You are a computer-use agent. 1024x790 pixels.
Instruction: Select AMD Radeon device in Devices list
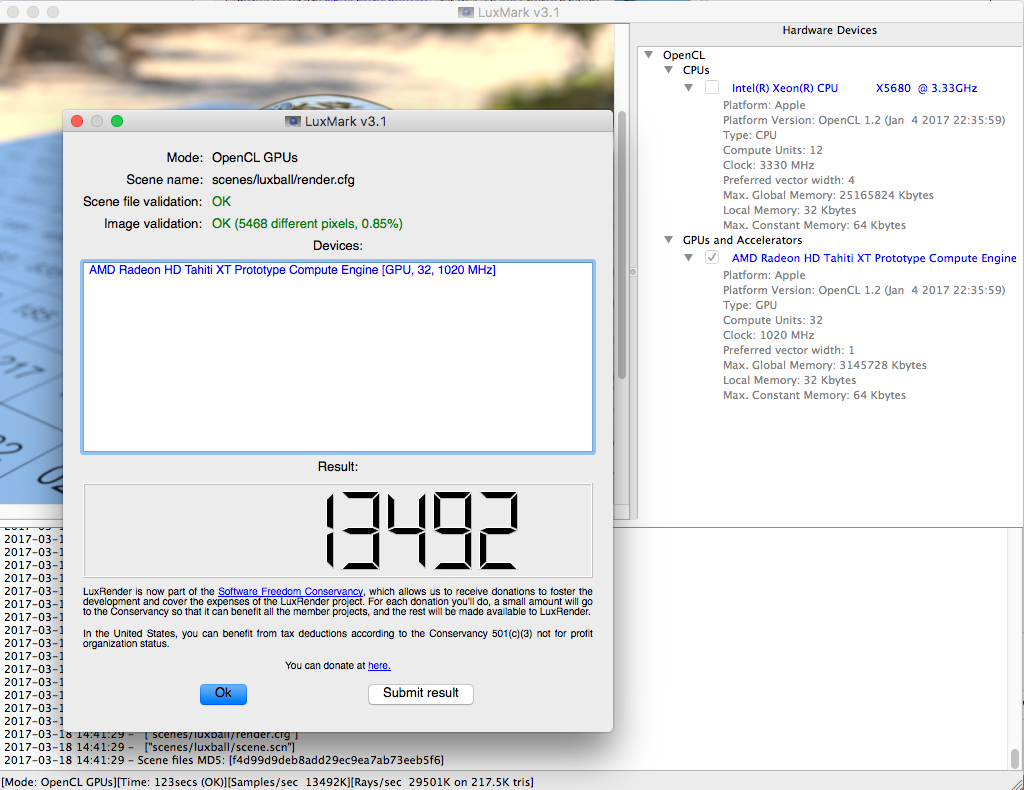tap(292, 270)
